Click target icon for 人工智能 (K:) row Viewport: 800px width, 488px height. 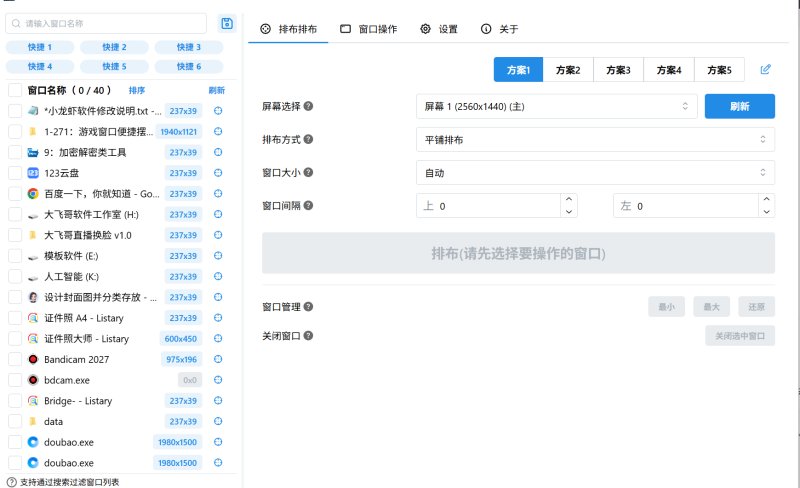tap(218, 276)
